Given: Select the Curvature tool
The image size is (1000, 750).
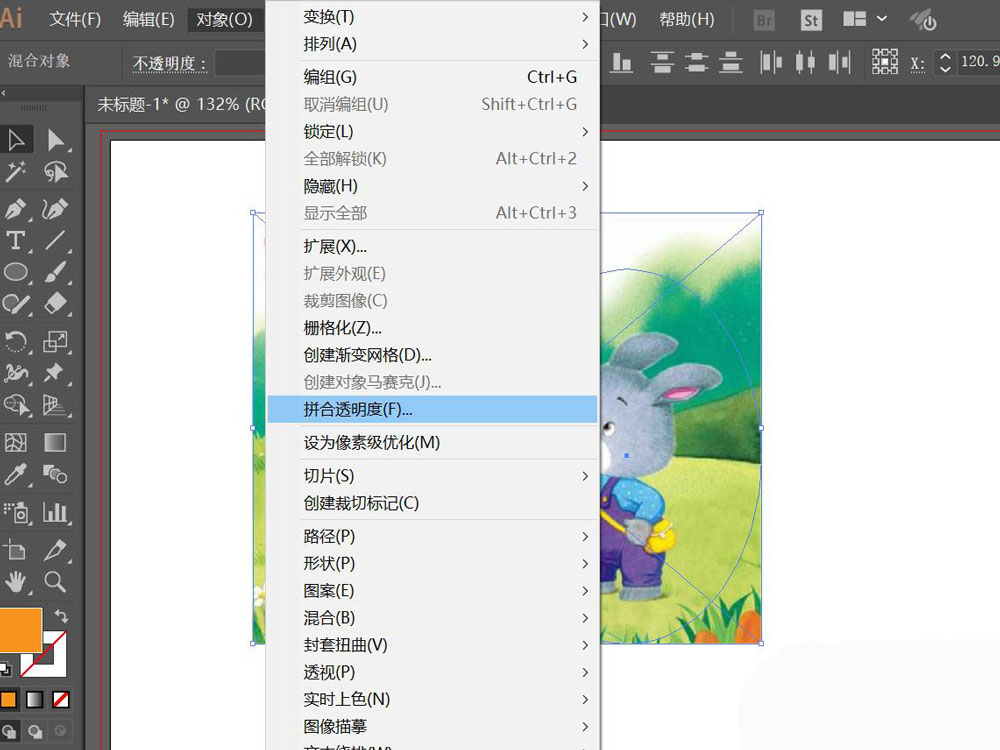Looking at the screenshot, I should 56,209.
